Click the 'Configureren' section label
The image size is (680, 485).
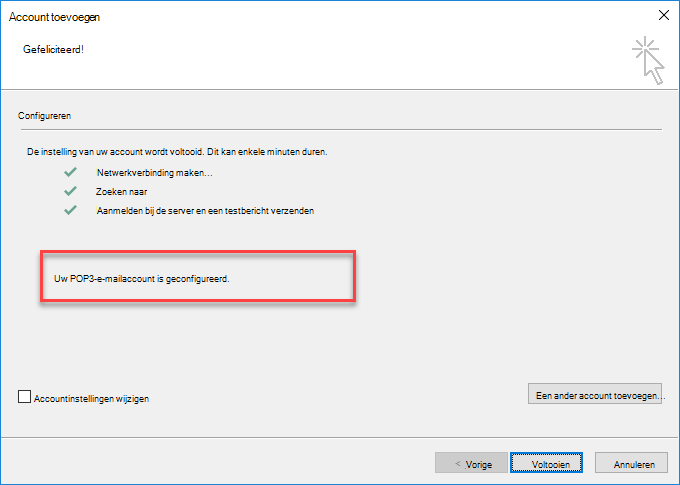(x=44, y=116)
